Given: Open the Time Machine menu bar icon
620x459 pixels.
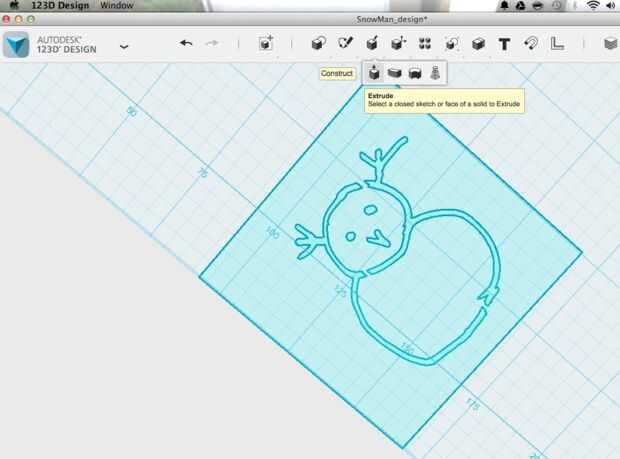Looking at the screenshot, I should tap(556, 6).
